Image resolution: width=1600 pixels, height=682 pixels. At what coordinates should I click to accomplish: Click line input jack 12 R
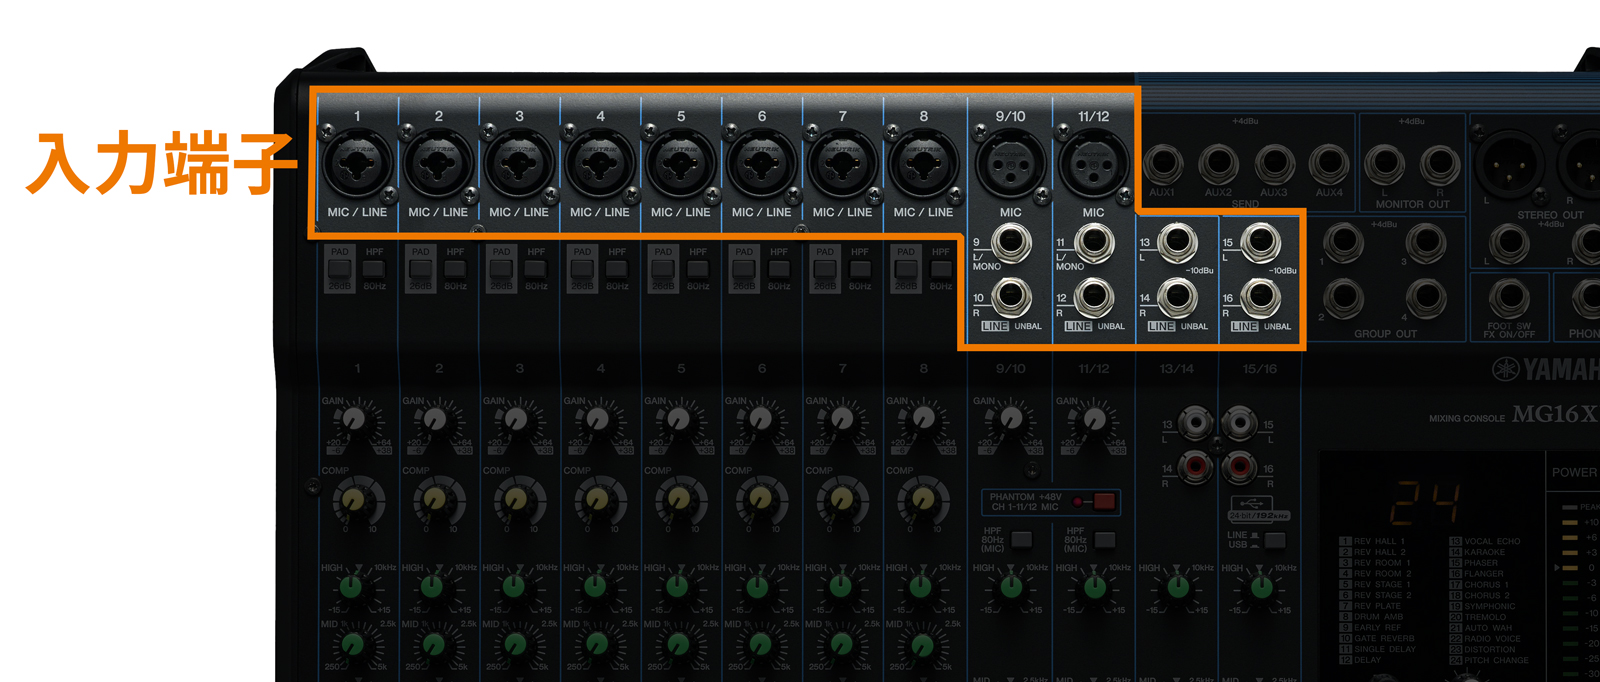click(1095, 297)
